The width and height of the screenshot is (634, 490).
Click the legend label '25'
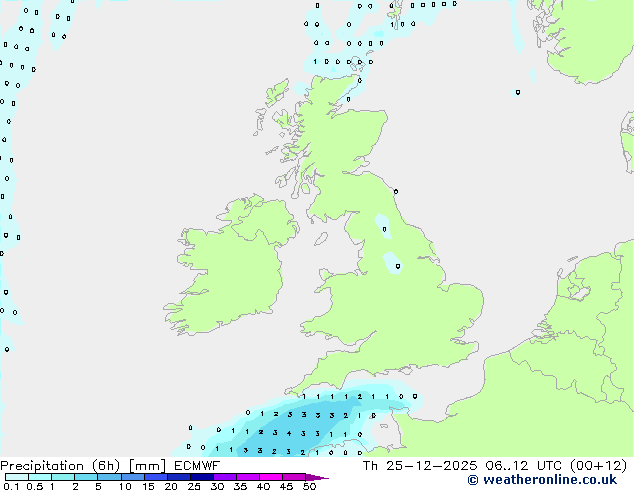coord(194,486)
